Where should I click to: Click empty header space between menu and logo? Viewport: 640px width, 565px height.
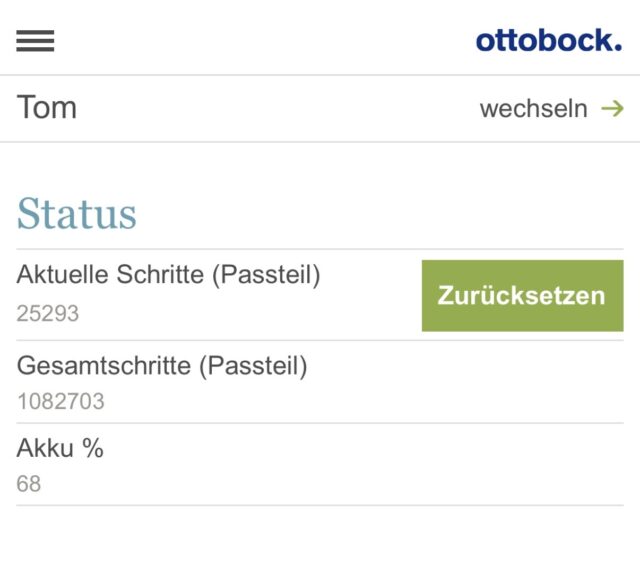[260, 40]
